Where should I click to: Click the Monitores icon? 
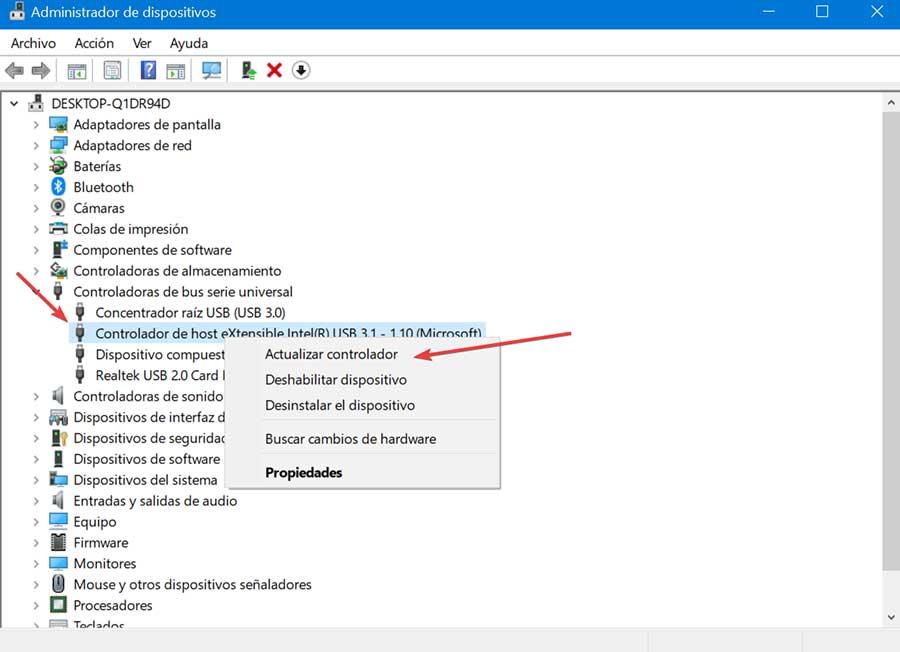(x=58, y=563)
